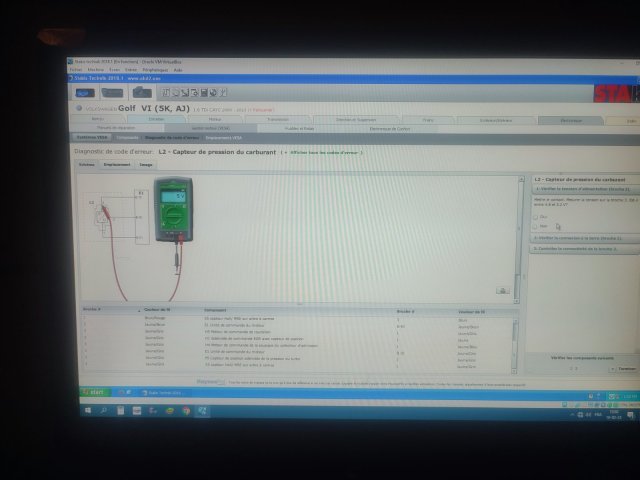This screenshot has height=480, width=640.
Task: Click Couleur de fil column header
Action: (x=157, y=310)
